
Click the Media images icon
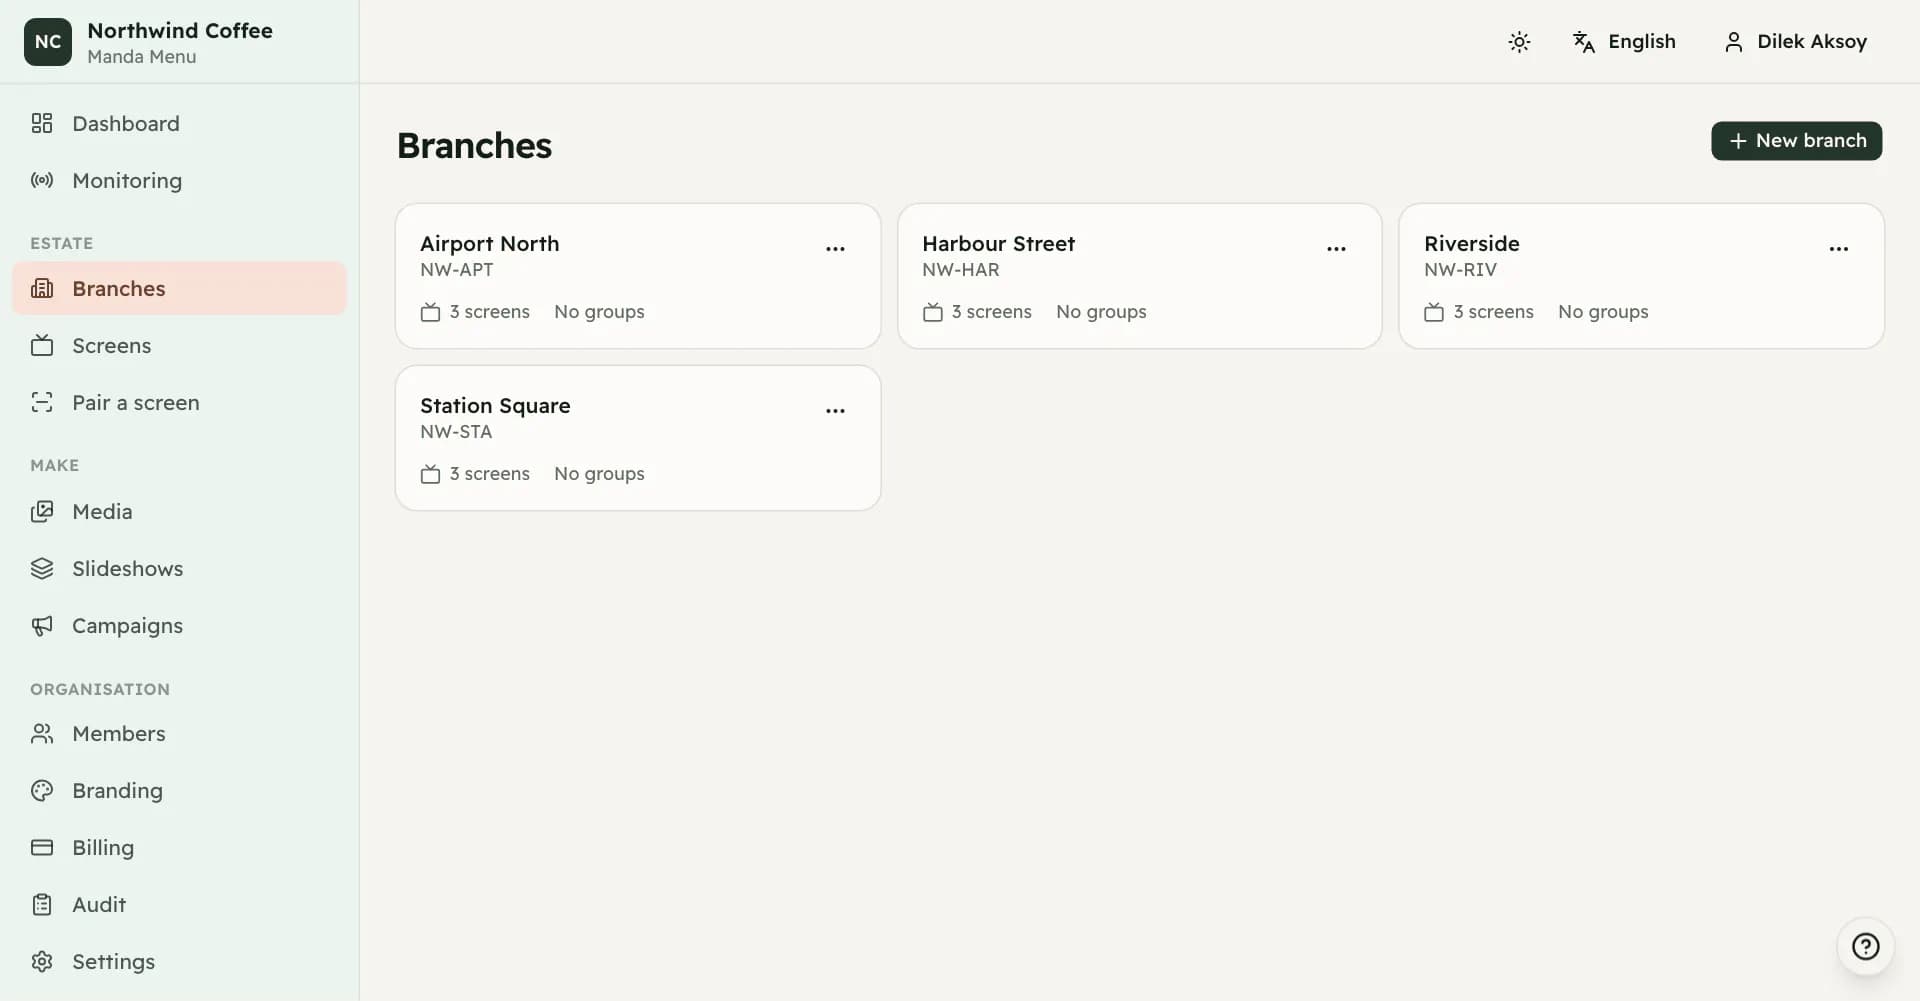[42, 512]
